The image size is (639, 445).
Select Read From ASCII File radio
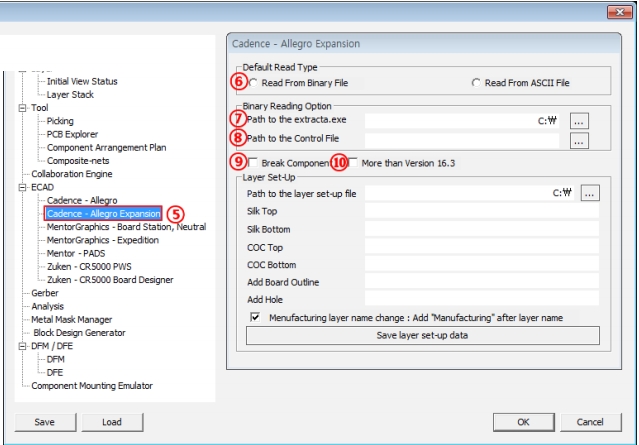click(476, 83)
